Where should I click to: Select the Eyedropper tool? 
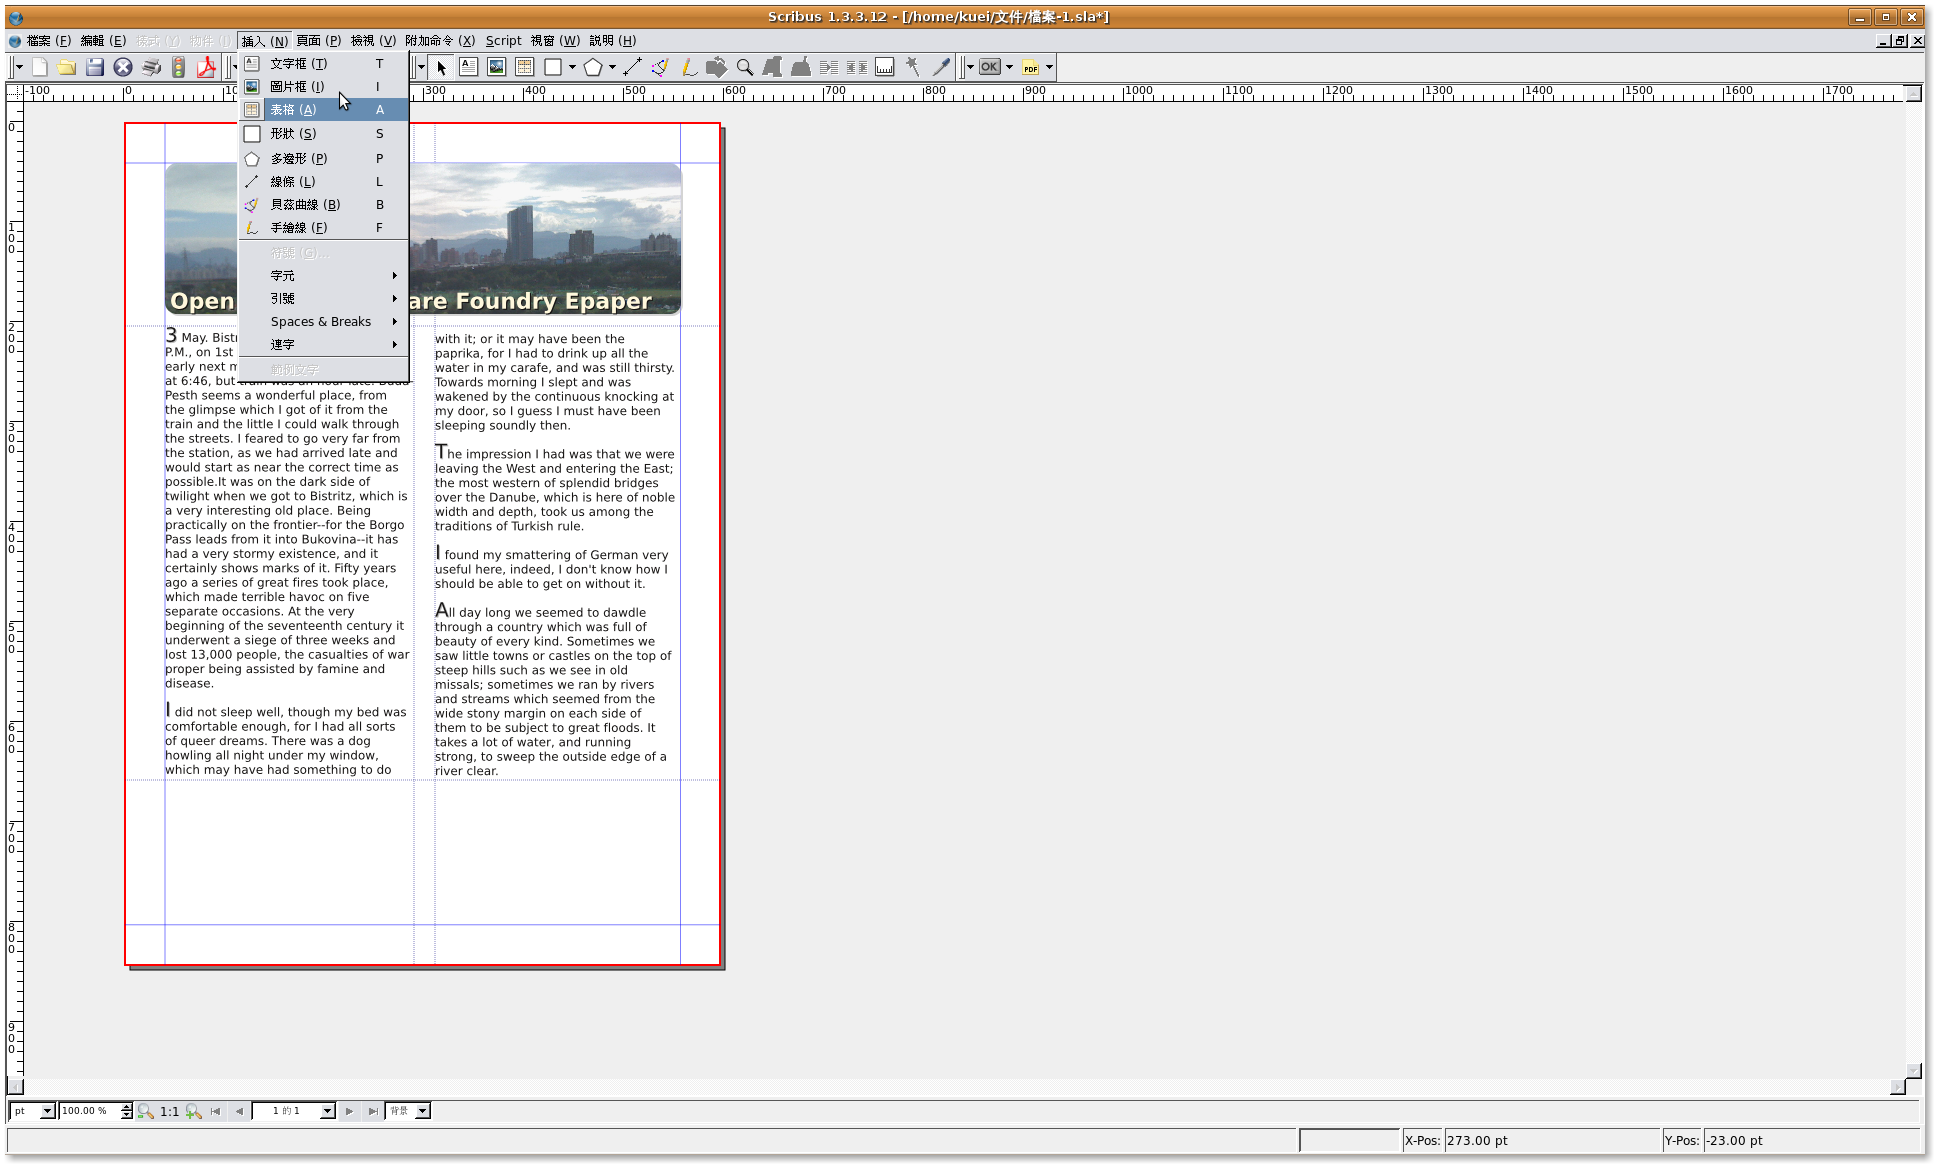pos(941,67)
